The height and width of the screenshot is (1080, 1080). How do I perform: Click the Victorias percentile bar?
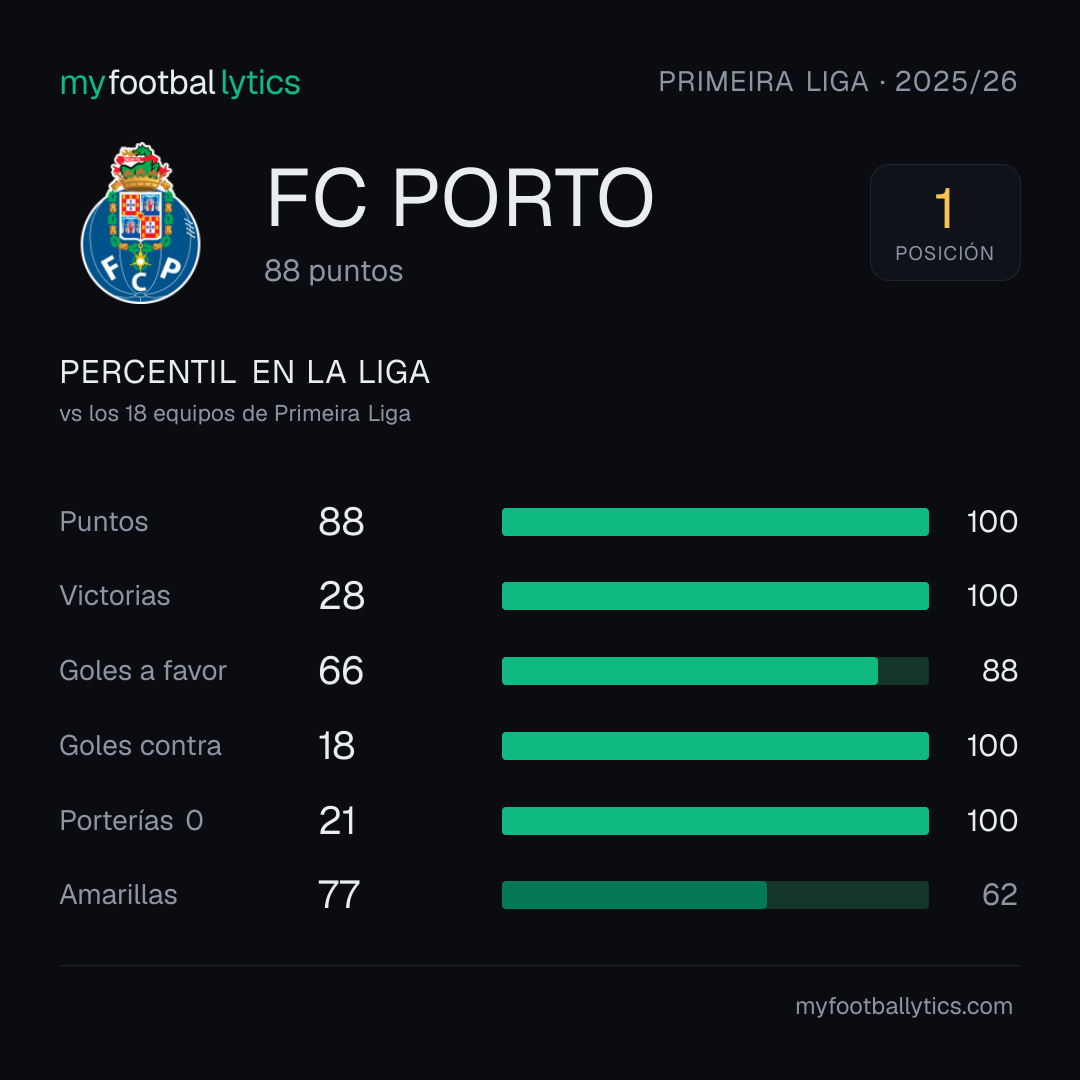click(715, 596)
